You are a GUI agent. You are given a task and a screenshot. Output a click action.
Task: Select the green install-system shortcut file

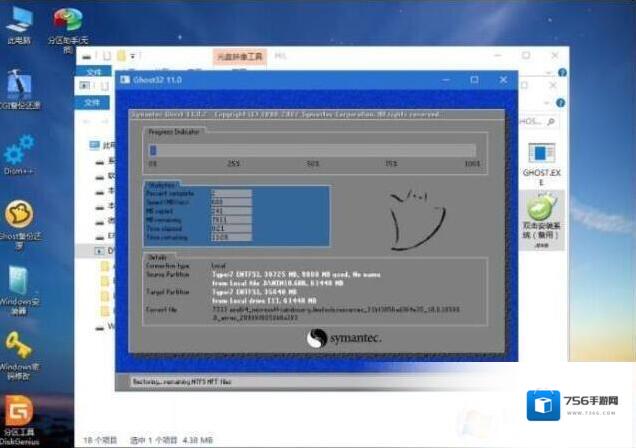coord(541,217)
